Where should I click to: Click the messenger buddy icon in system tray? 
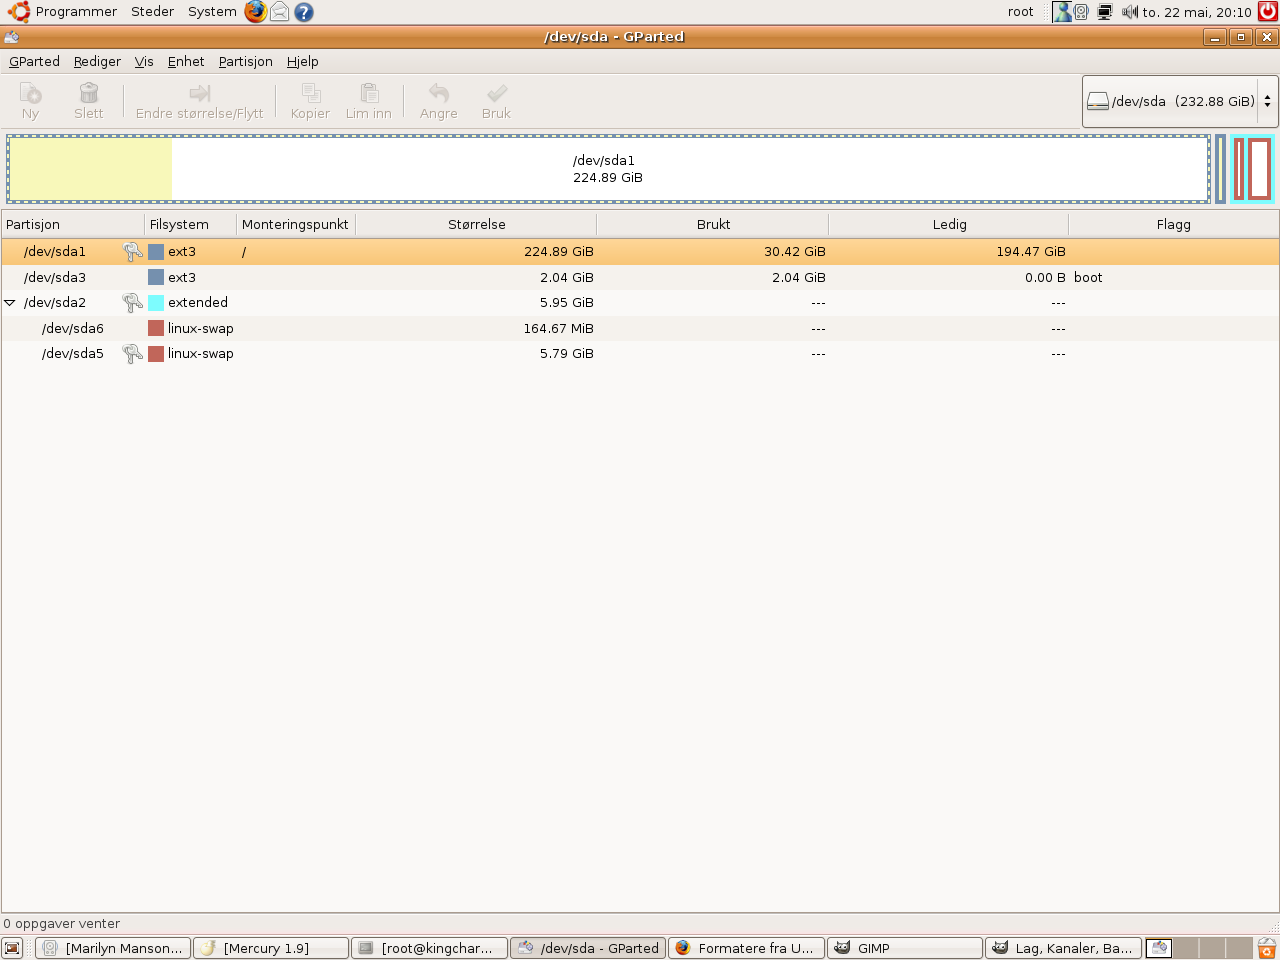click(1062, 12)
